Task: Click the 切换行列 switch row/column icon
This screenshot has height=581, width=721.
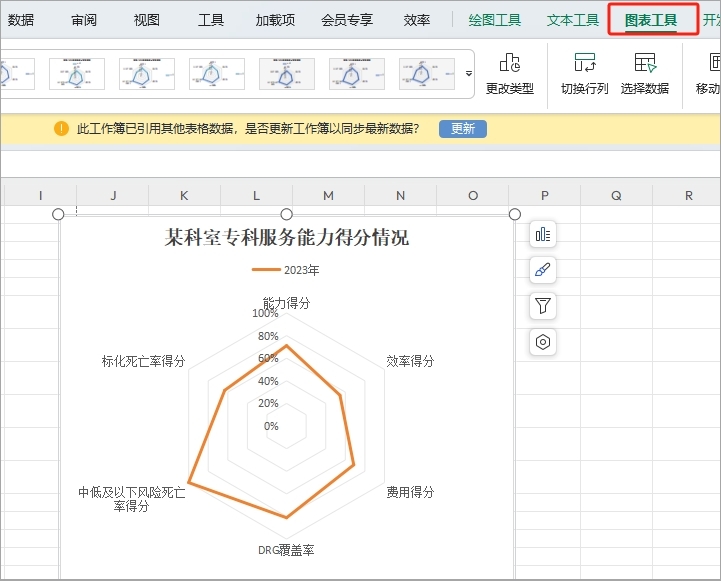Action: (x=584, y=64)
